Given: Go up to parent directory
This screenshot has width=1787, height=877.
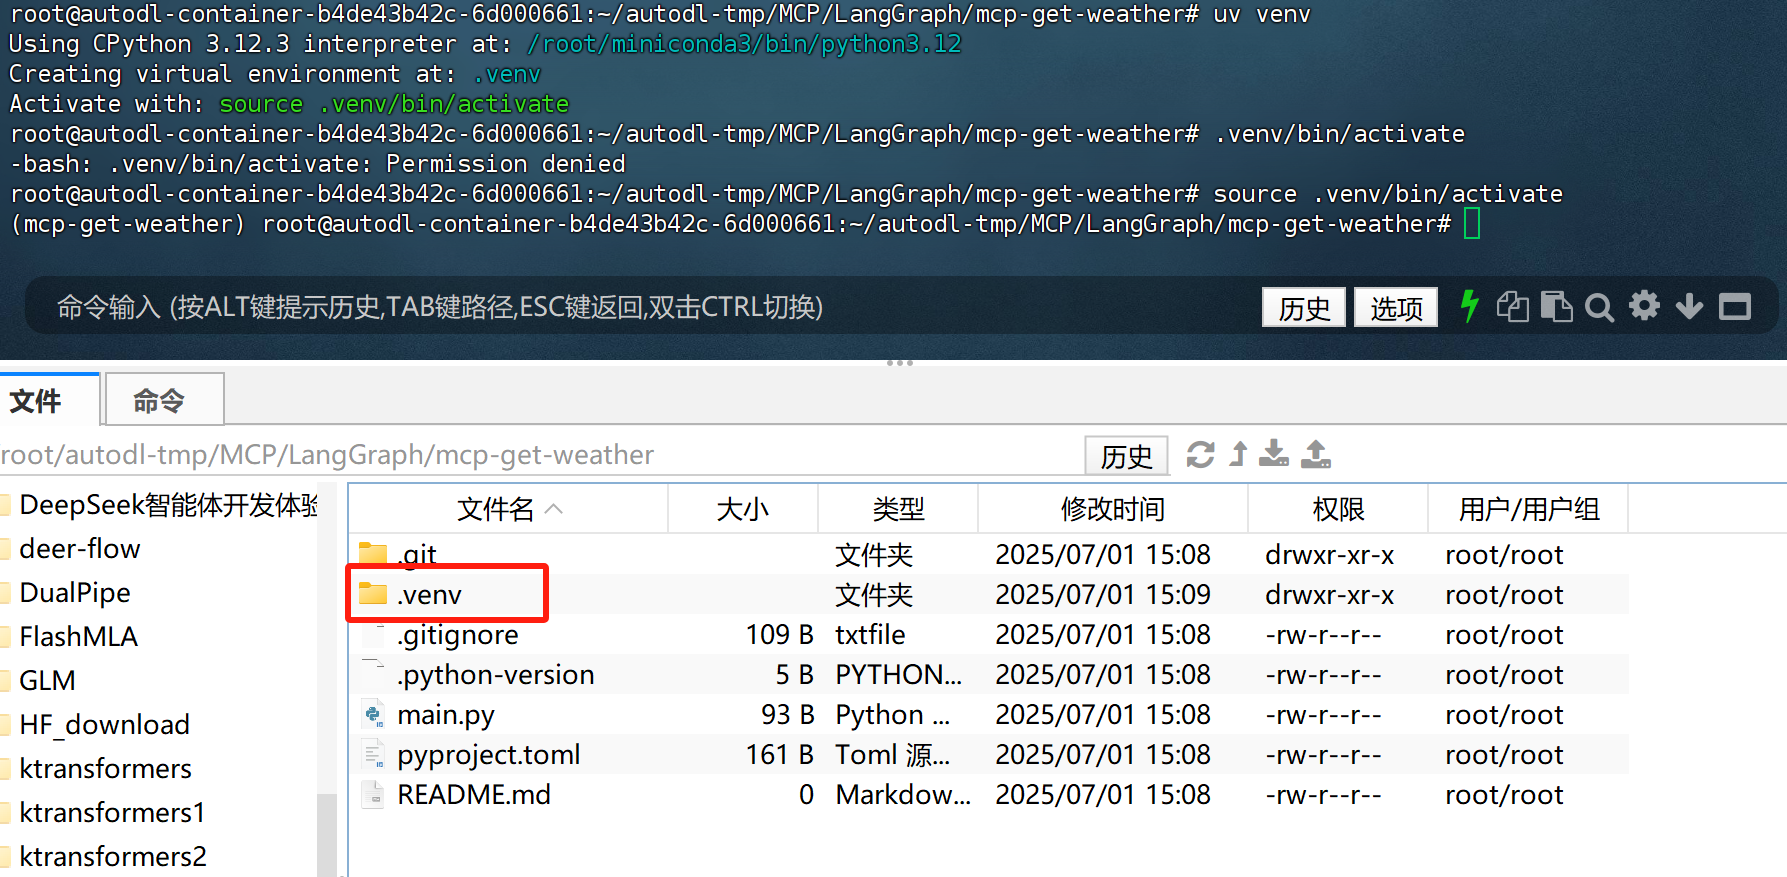Looking at the screenshot, I should (1239, 454).
